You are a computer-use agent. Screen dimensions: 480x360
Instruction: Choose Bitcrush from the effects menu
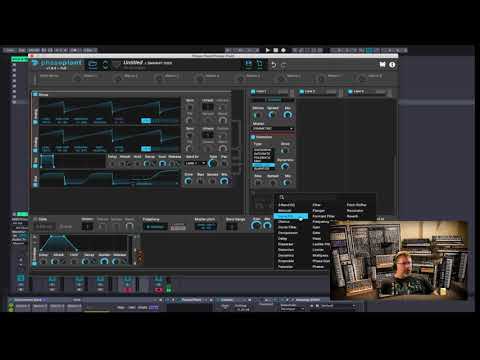click(x=285, y=211)
